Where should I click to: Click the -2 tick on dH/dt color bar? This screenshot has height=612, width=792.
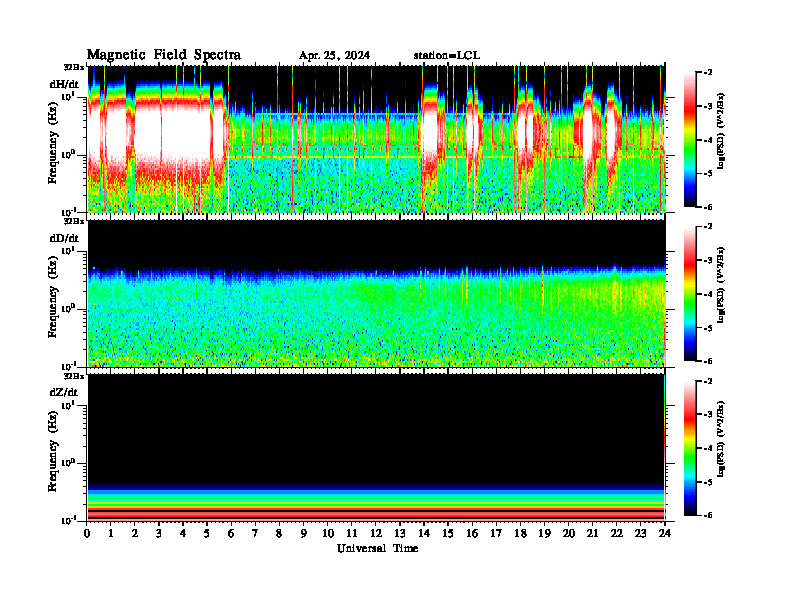click(708, 73)
